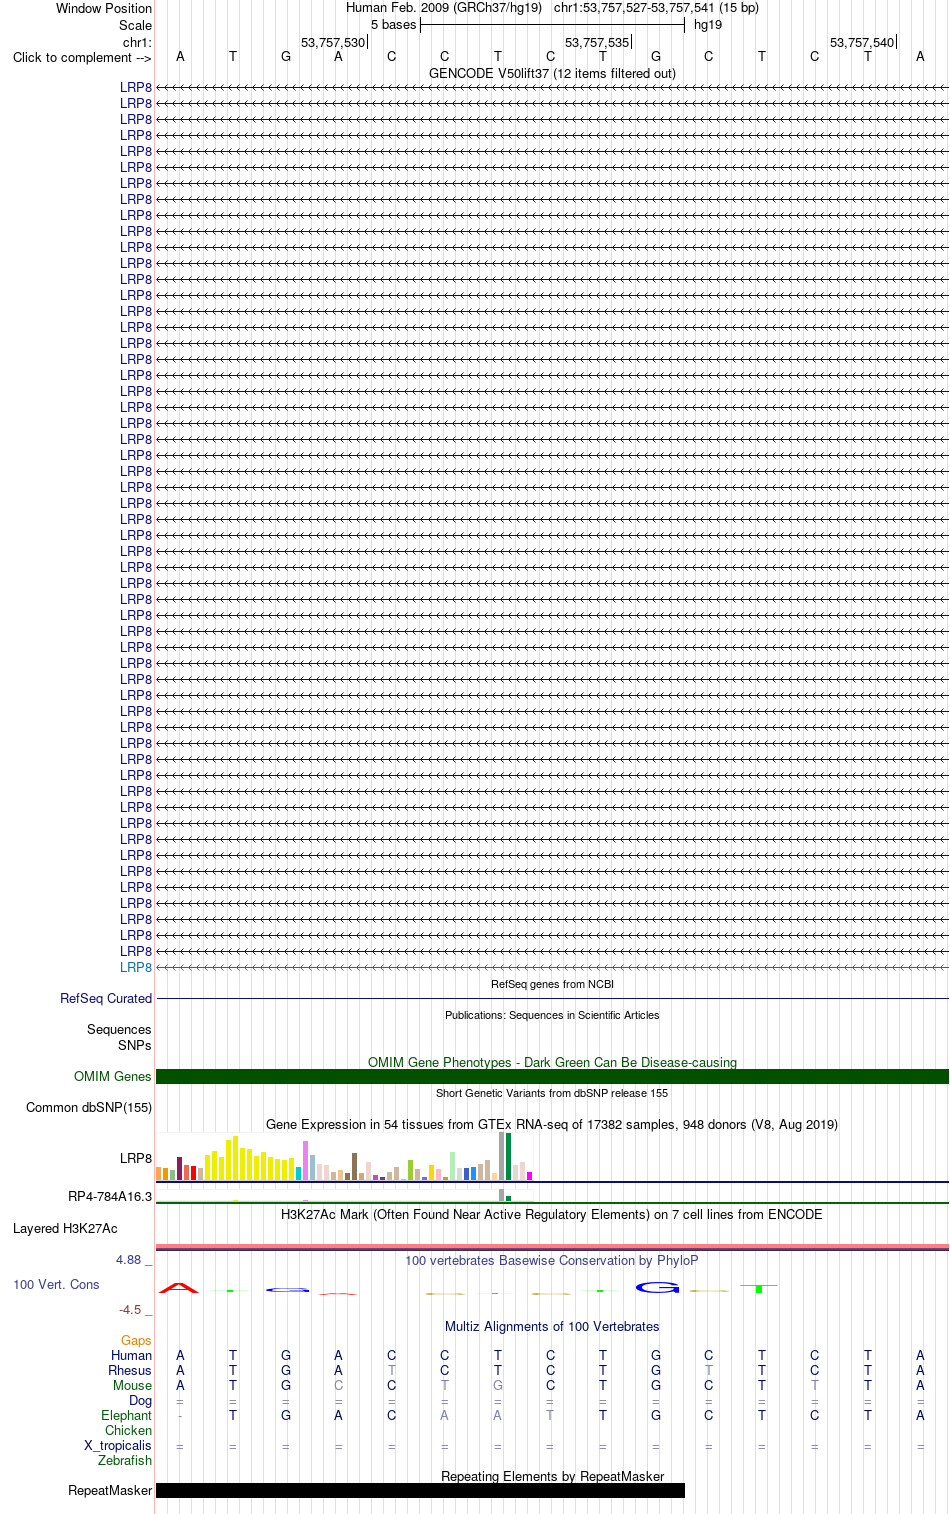Image resolution: width=950 pixels, height=1514 pixels.
Task: Click the 'Sequences SNPs' track label
Action: click(x=119, y=1037)
